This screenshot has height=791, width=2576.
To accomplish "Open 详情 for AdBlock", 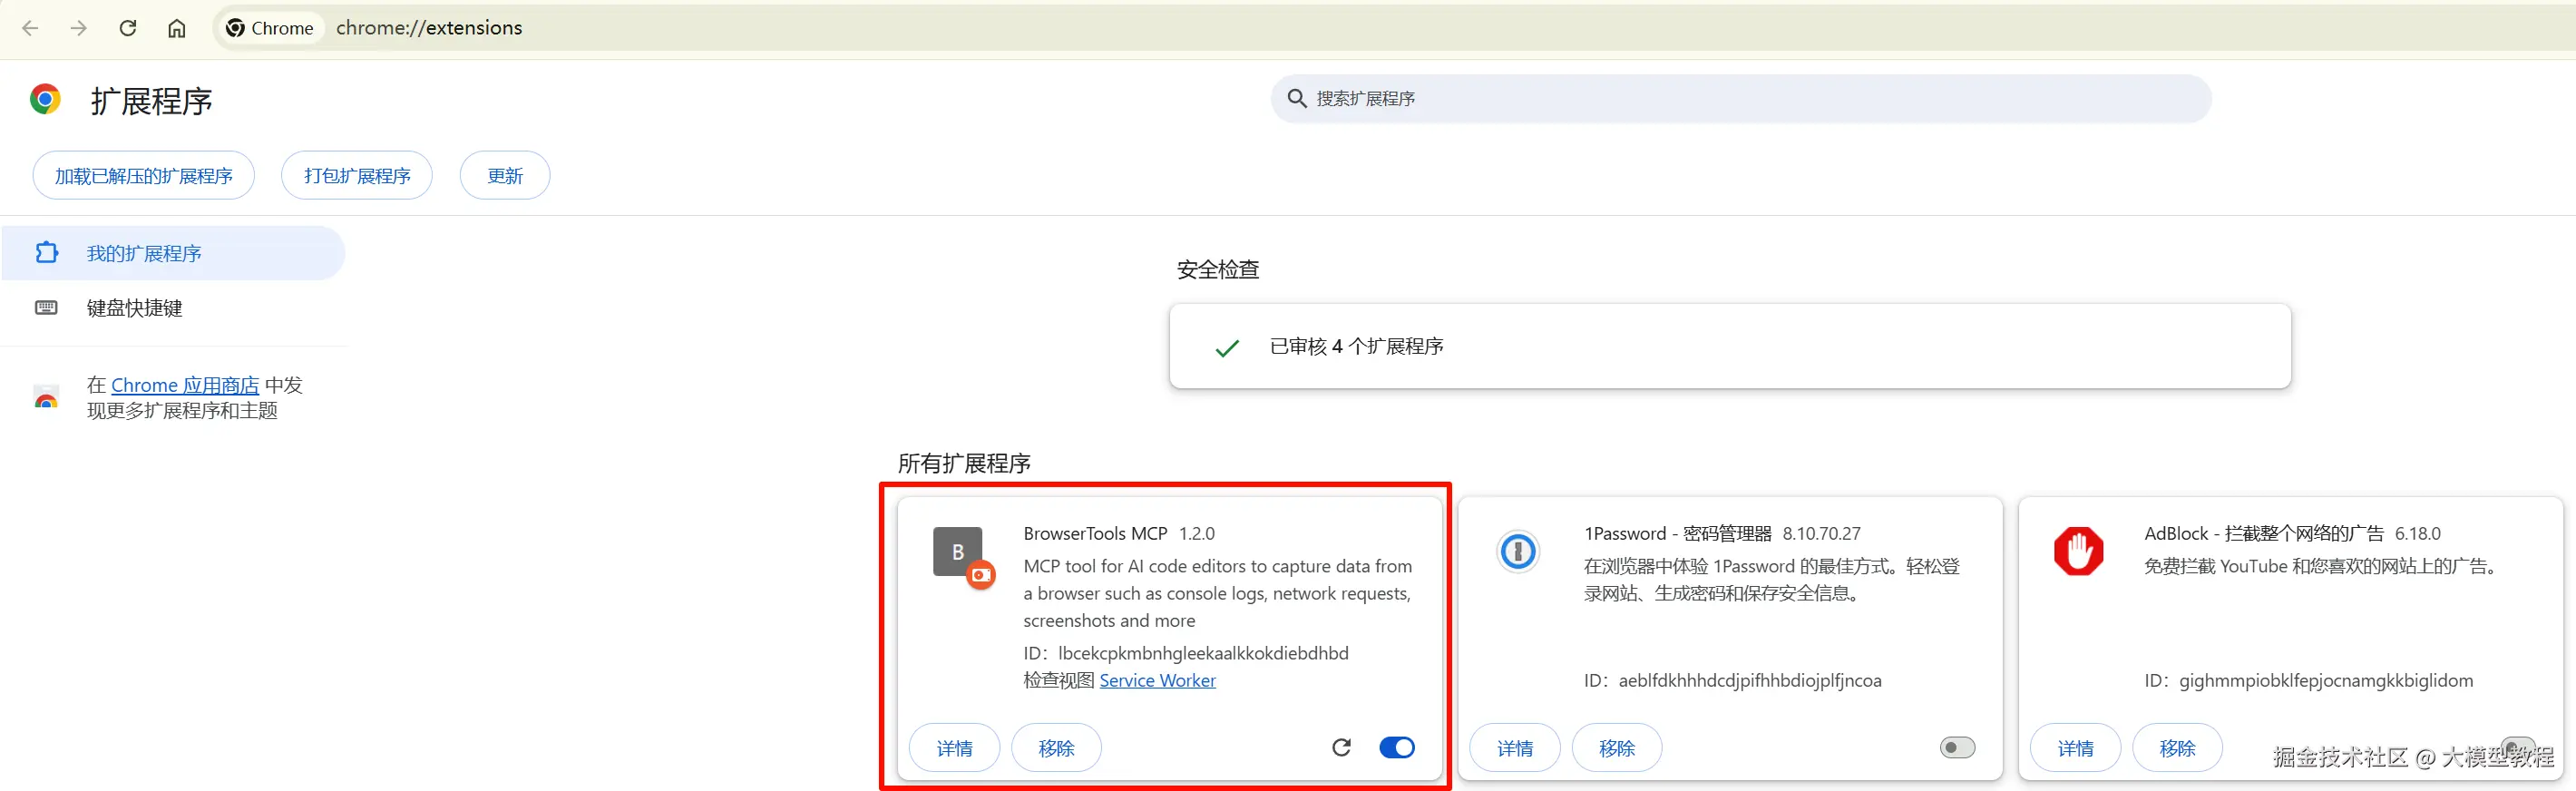I will (x=2075, y=748).
